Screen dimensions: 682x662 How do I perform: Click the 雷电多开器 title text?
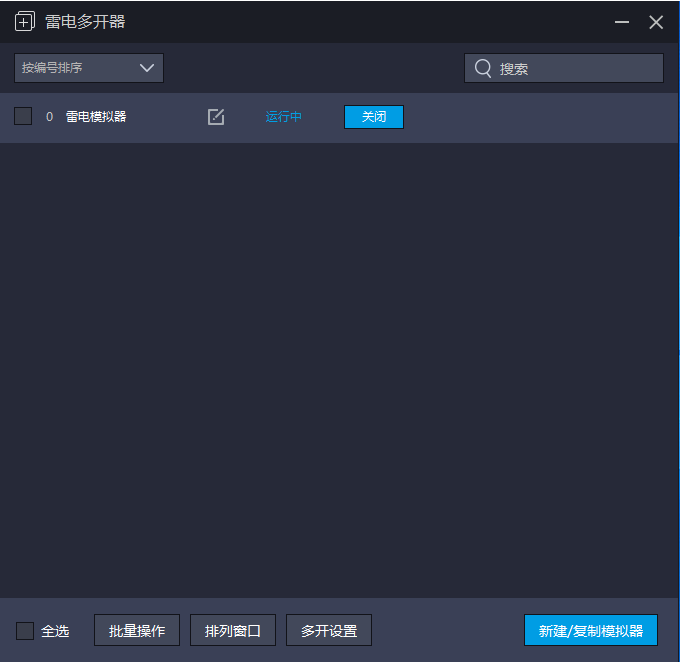[85, 22]
